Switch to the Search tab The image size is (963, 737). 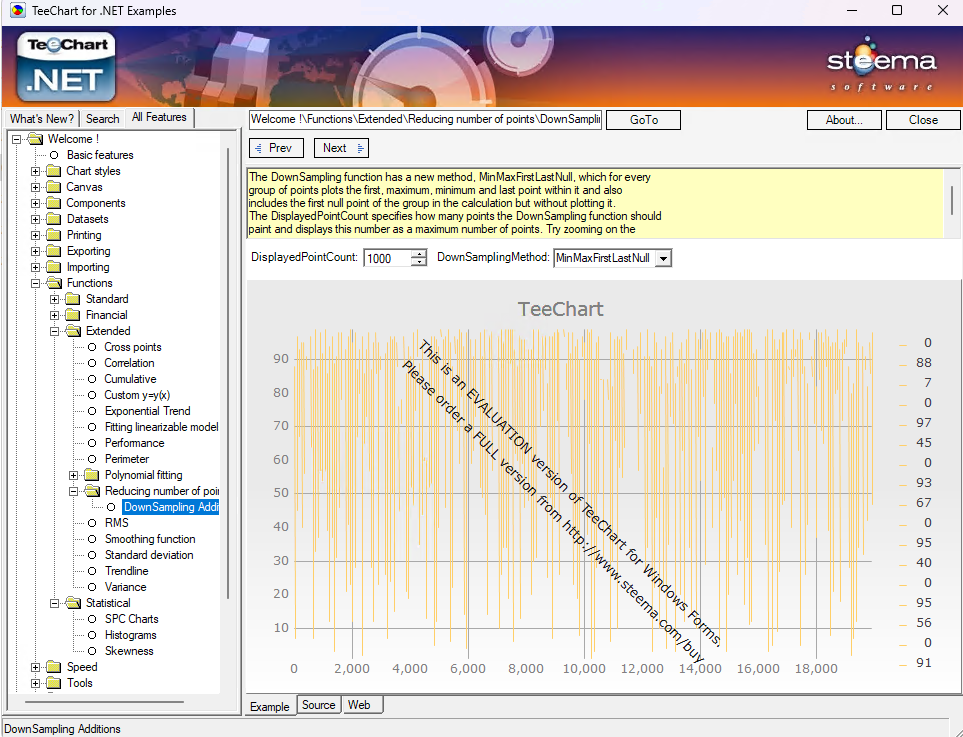(x=103, y=119)
